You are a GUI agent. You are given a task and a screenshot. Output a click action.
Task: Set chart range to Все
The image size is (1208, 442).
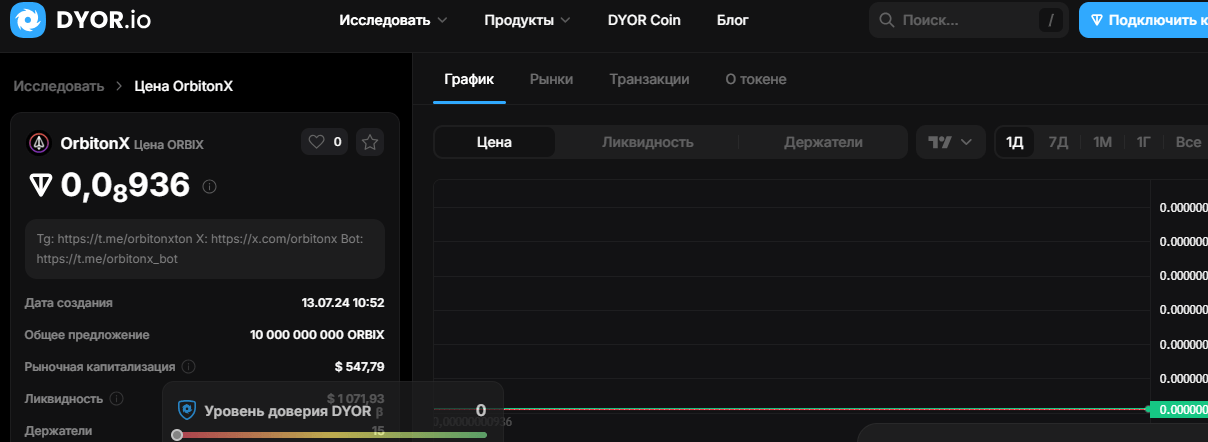(x=1188, y=142)
